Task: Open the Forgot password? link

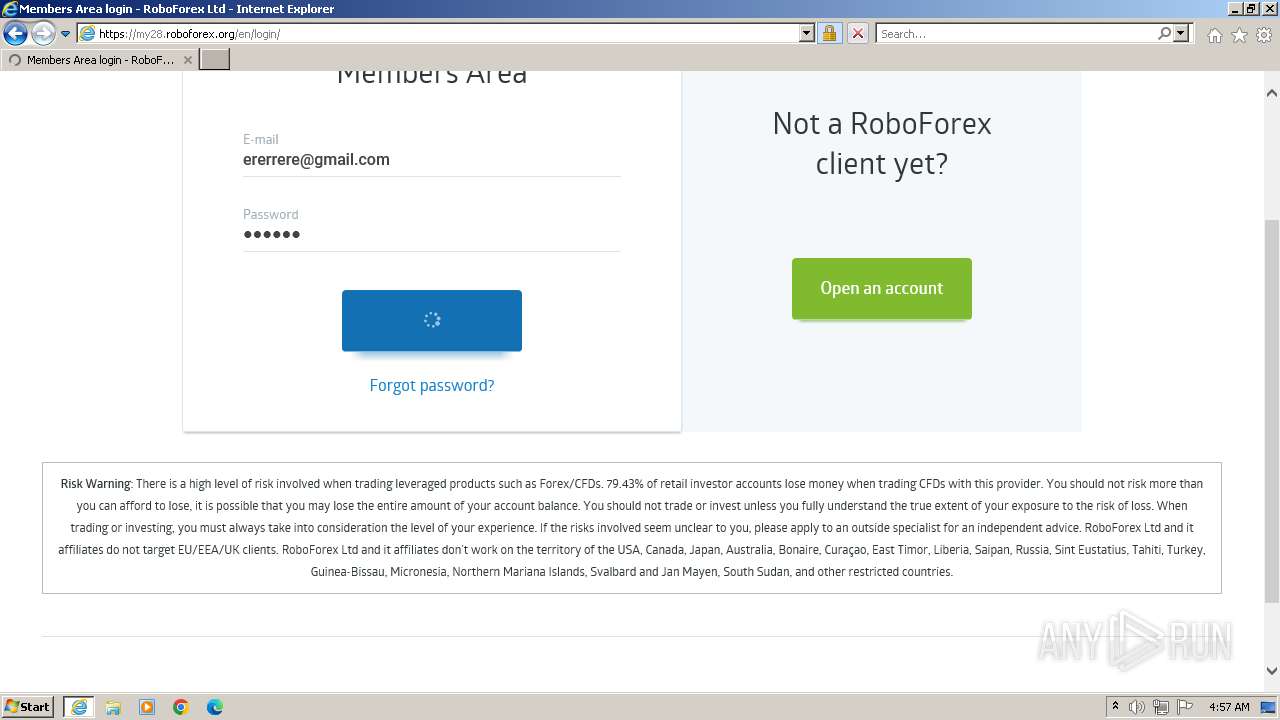Action: (432, 385)
